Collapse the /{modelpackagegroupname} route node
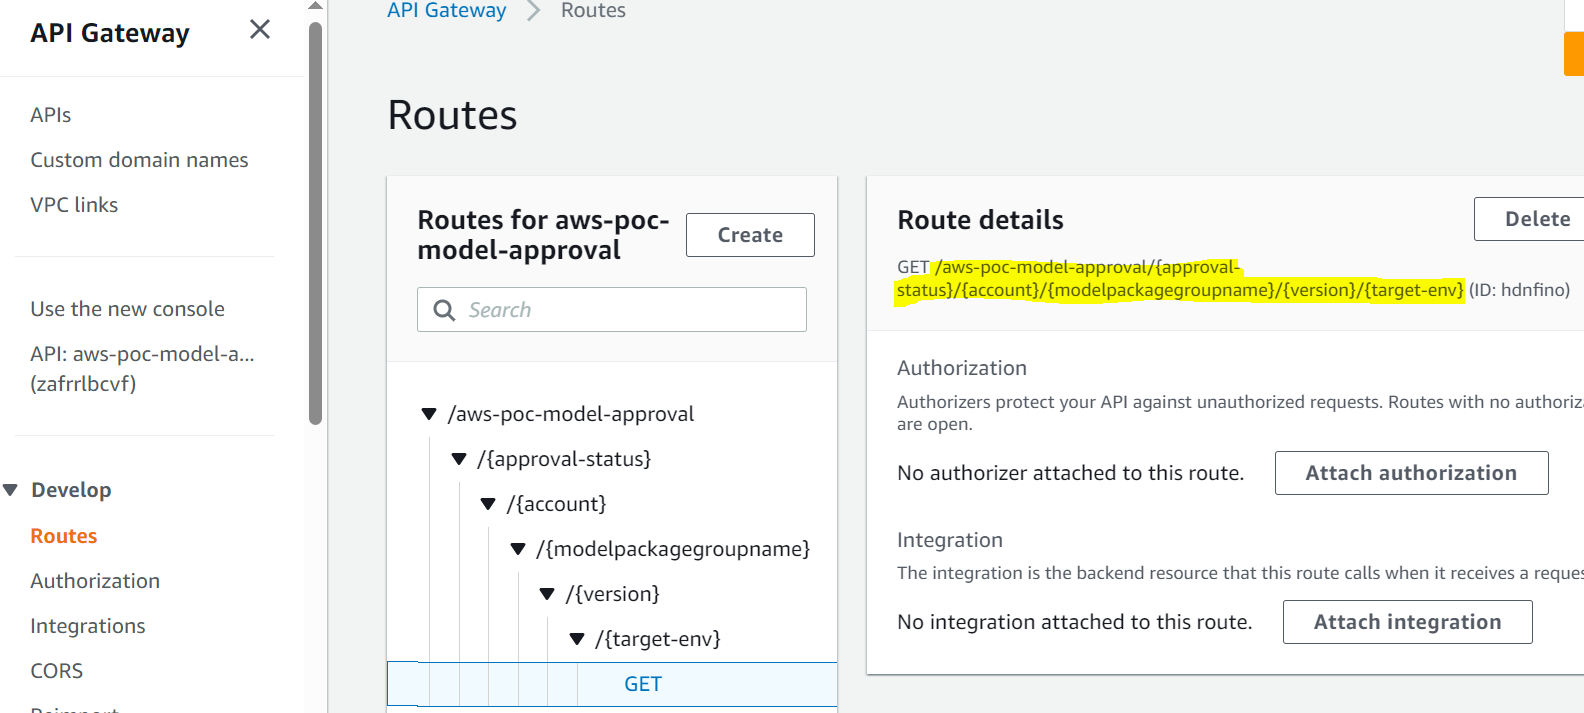 [x=518, y=549]
